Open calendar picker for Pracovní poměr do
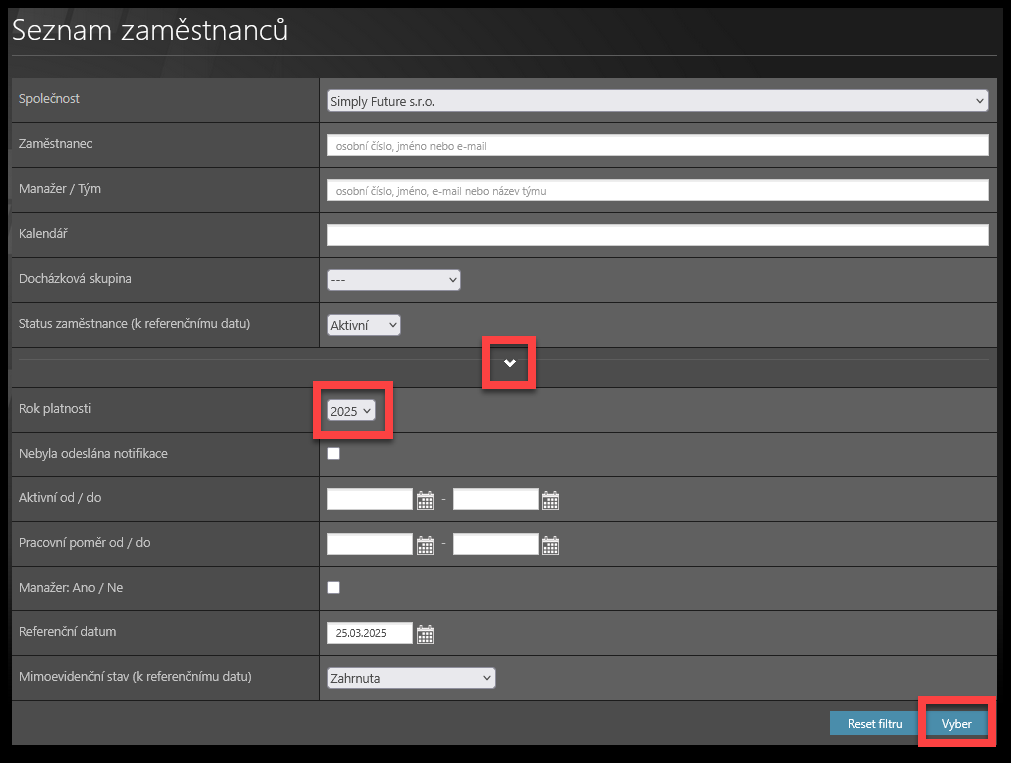 [550, 545]
